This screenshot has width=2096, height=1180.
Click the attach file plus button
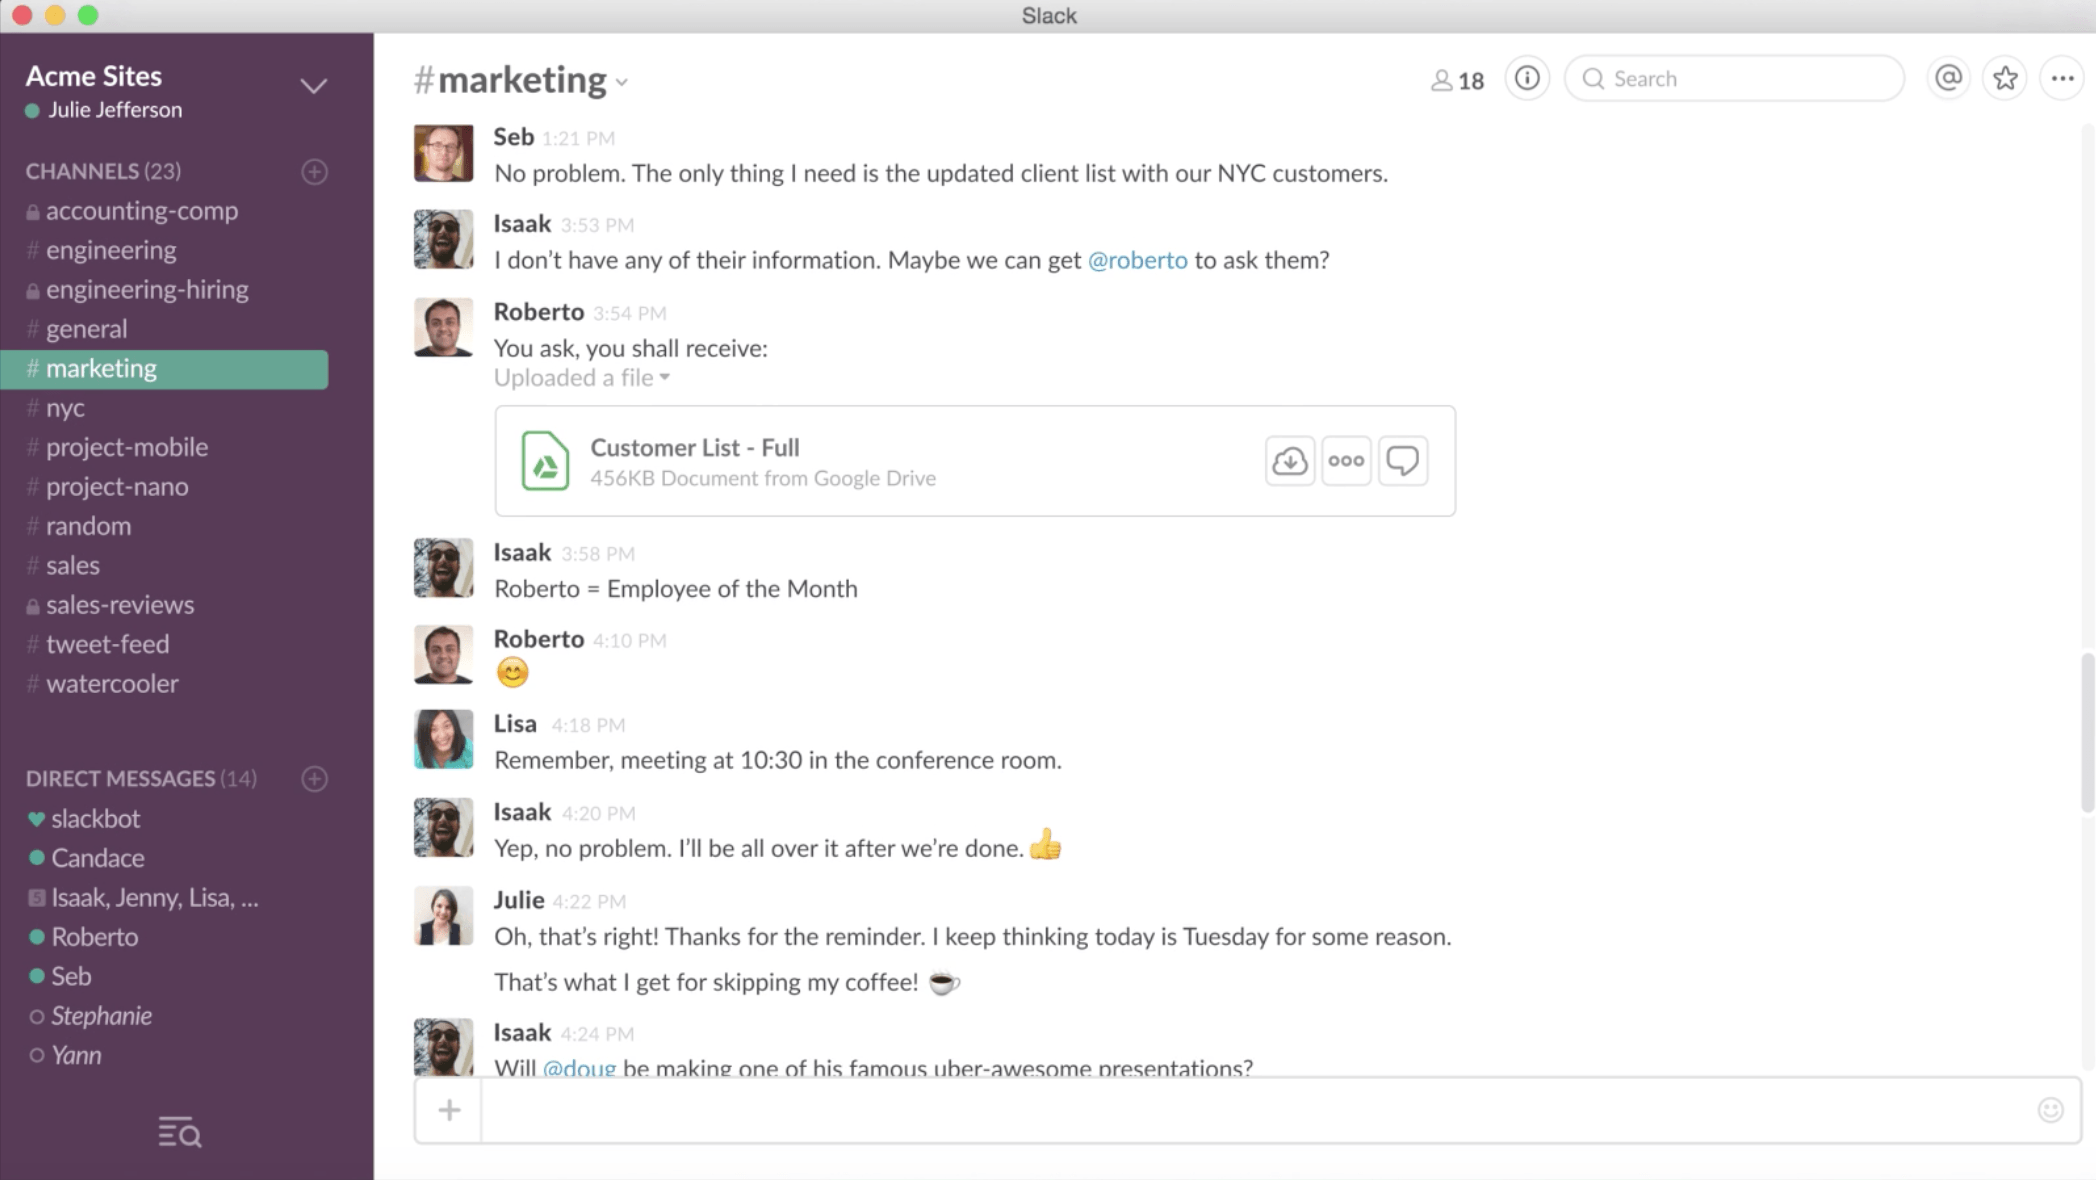(449, 1109)
